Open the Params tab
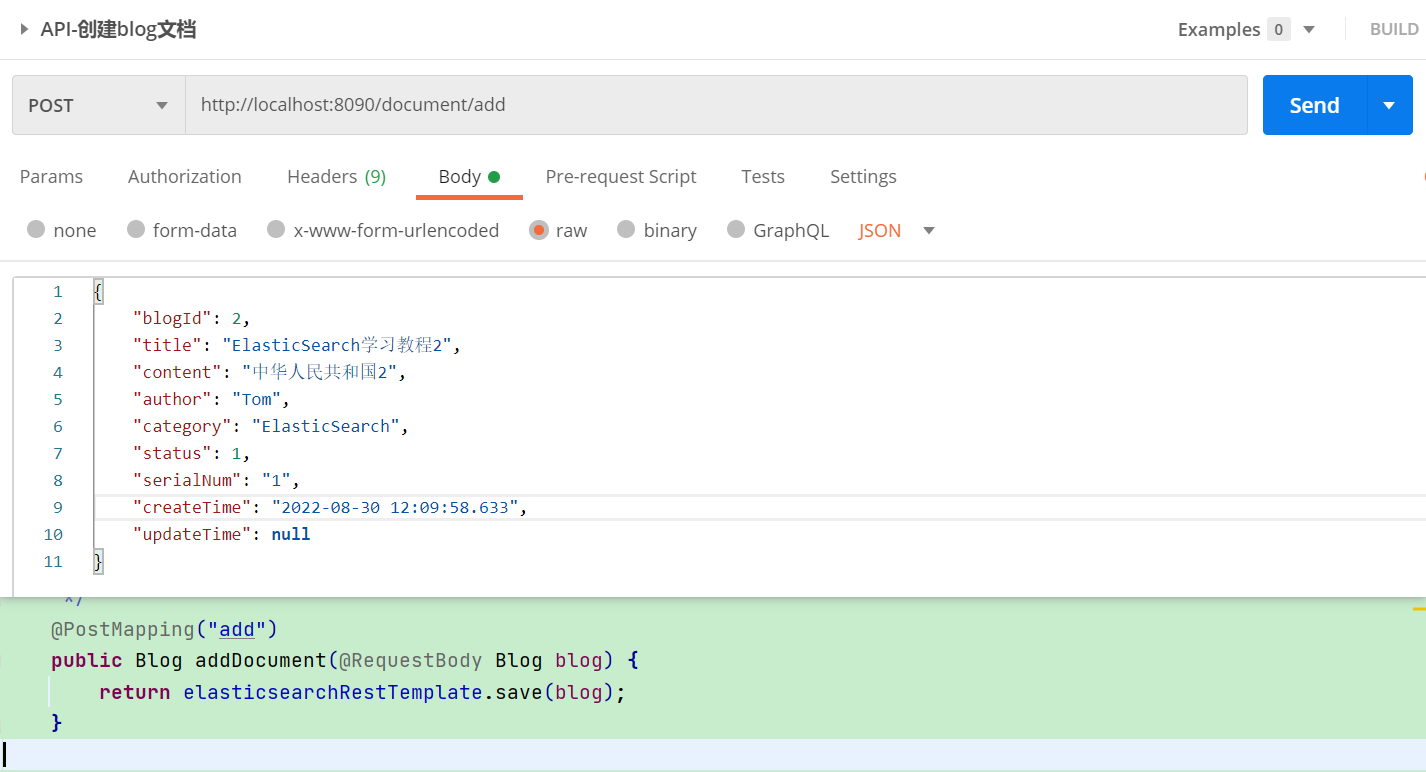The image size is (1426, 772). click(51, 176)
